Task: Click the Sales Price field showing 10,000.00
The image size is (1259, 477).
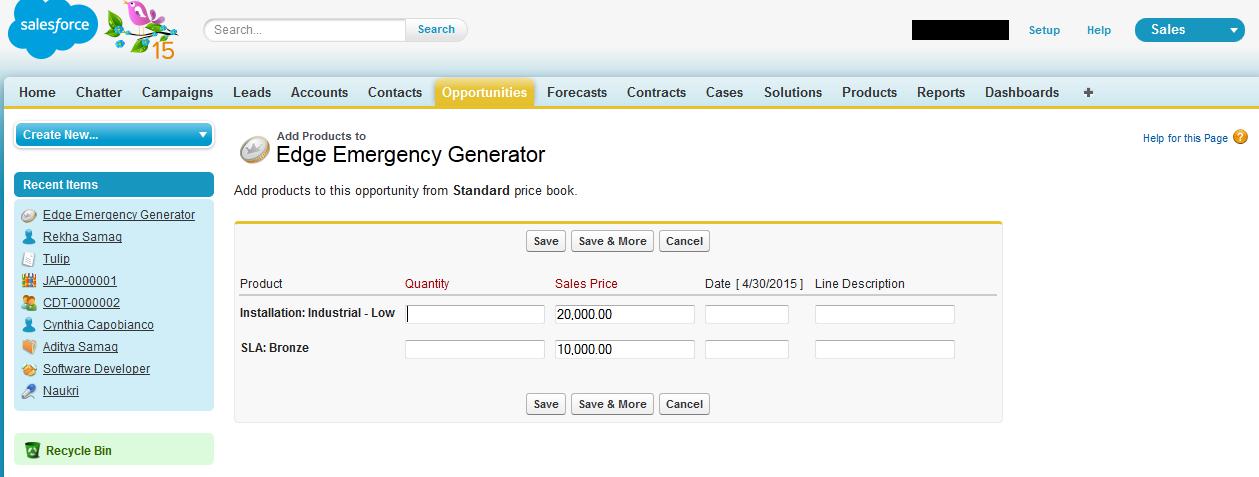Action: point(625,349)
